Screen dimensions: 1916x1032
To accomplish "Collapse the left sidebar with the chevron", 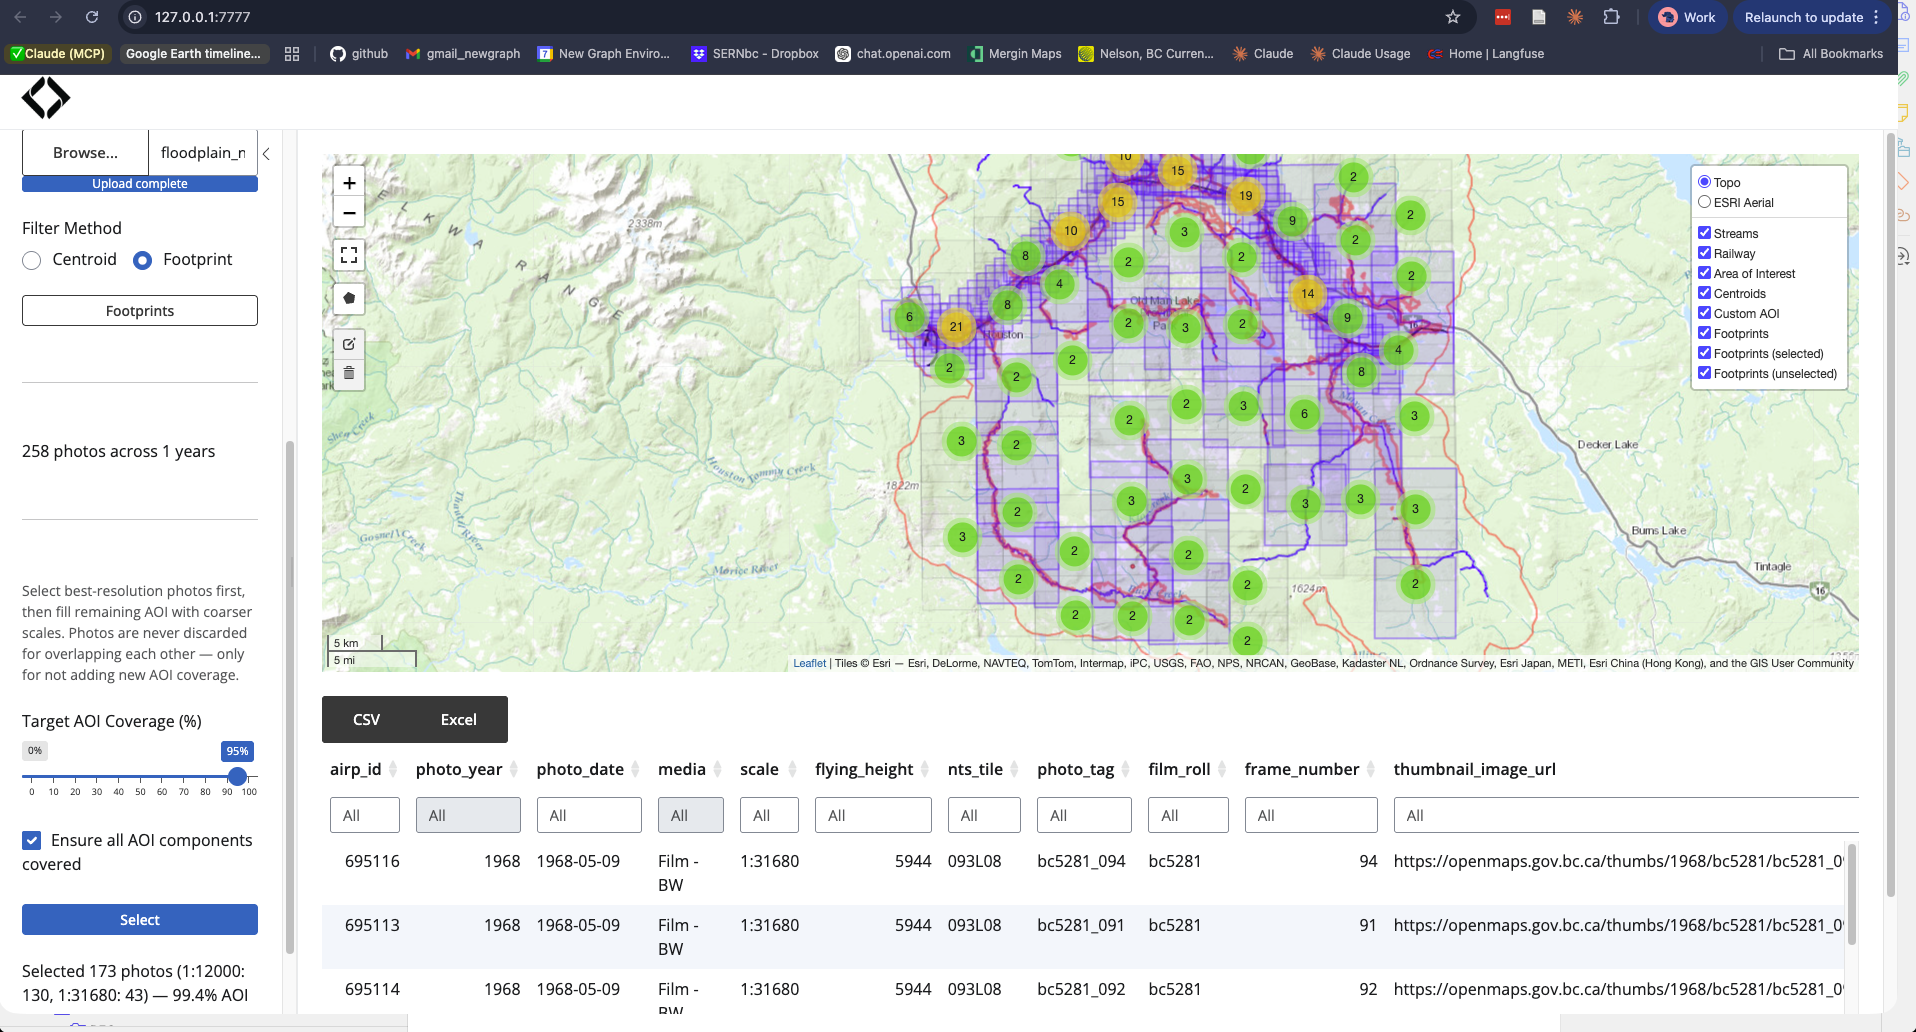I will tap(266, 154).
